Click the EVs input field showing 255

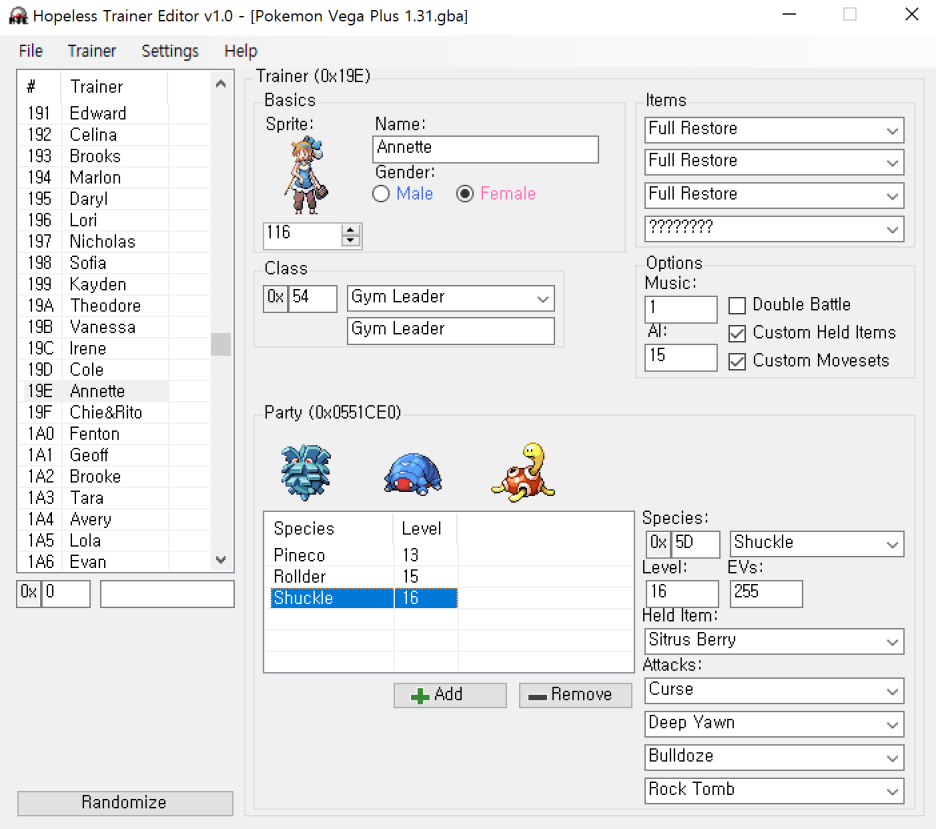[x=766, y=593]
